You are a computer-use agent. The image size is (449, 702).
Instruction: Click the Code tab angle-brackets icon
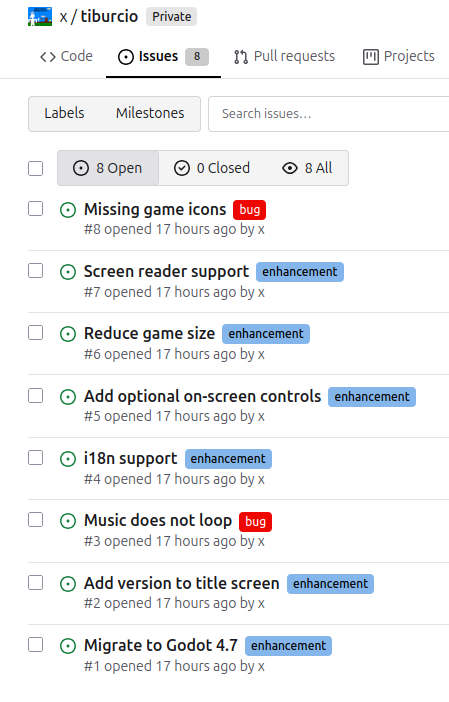pyautogui.click(x=48, y=57)
